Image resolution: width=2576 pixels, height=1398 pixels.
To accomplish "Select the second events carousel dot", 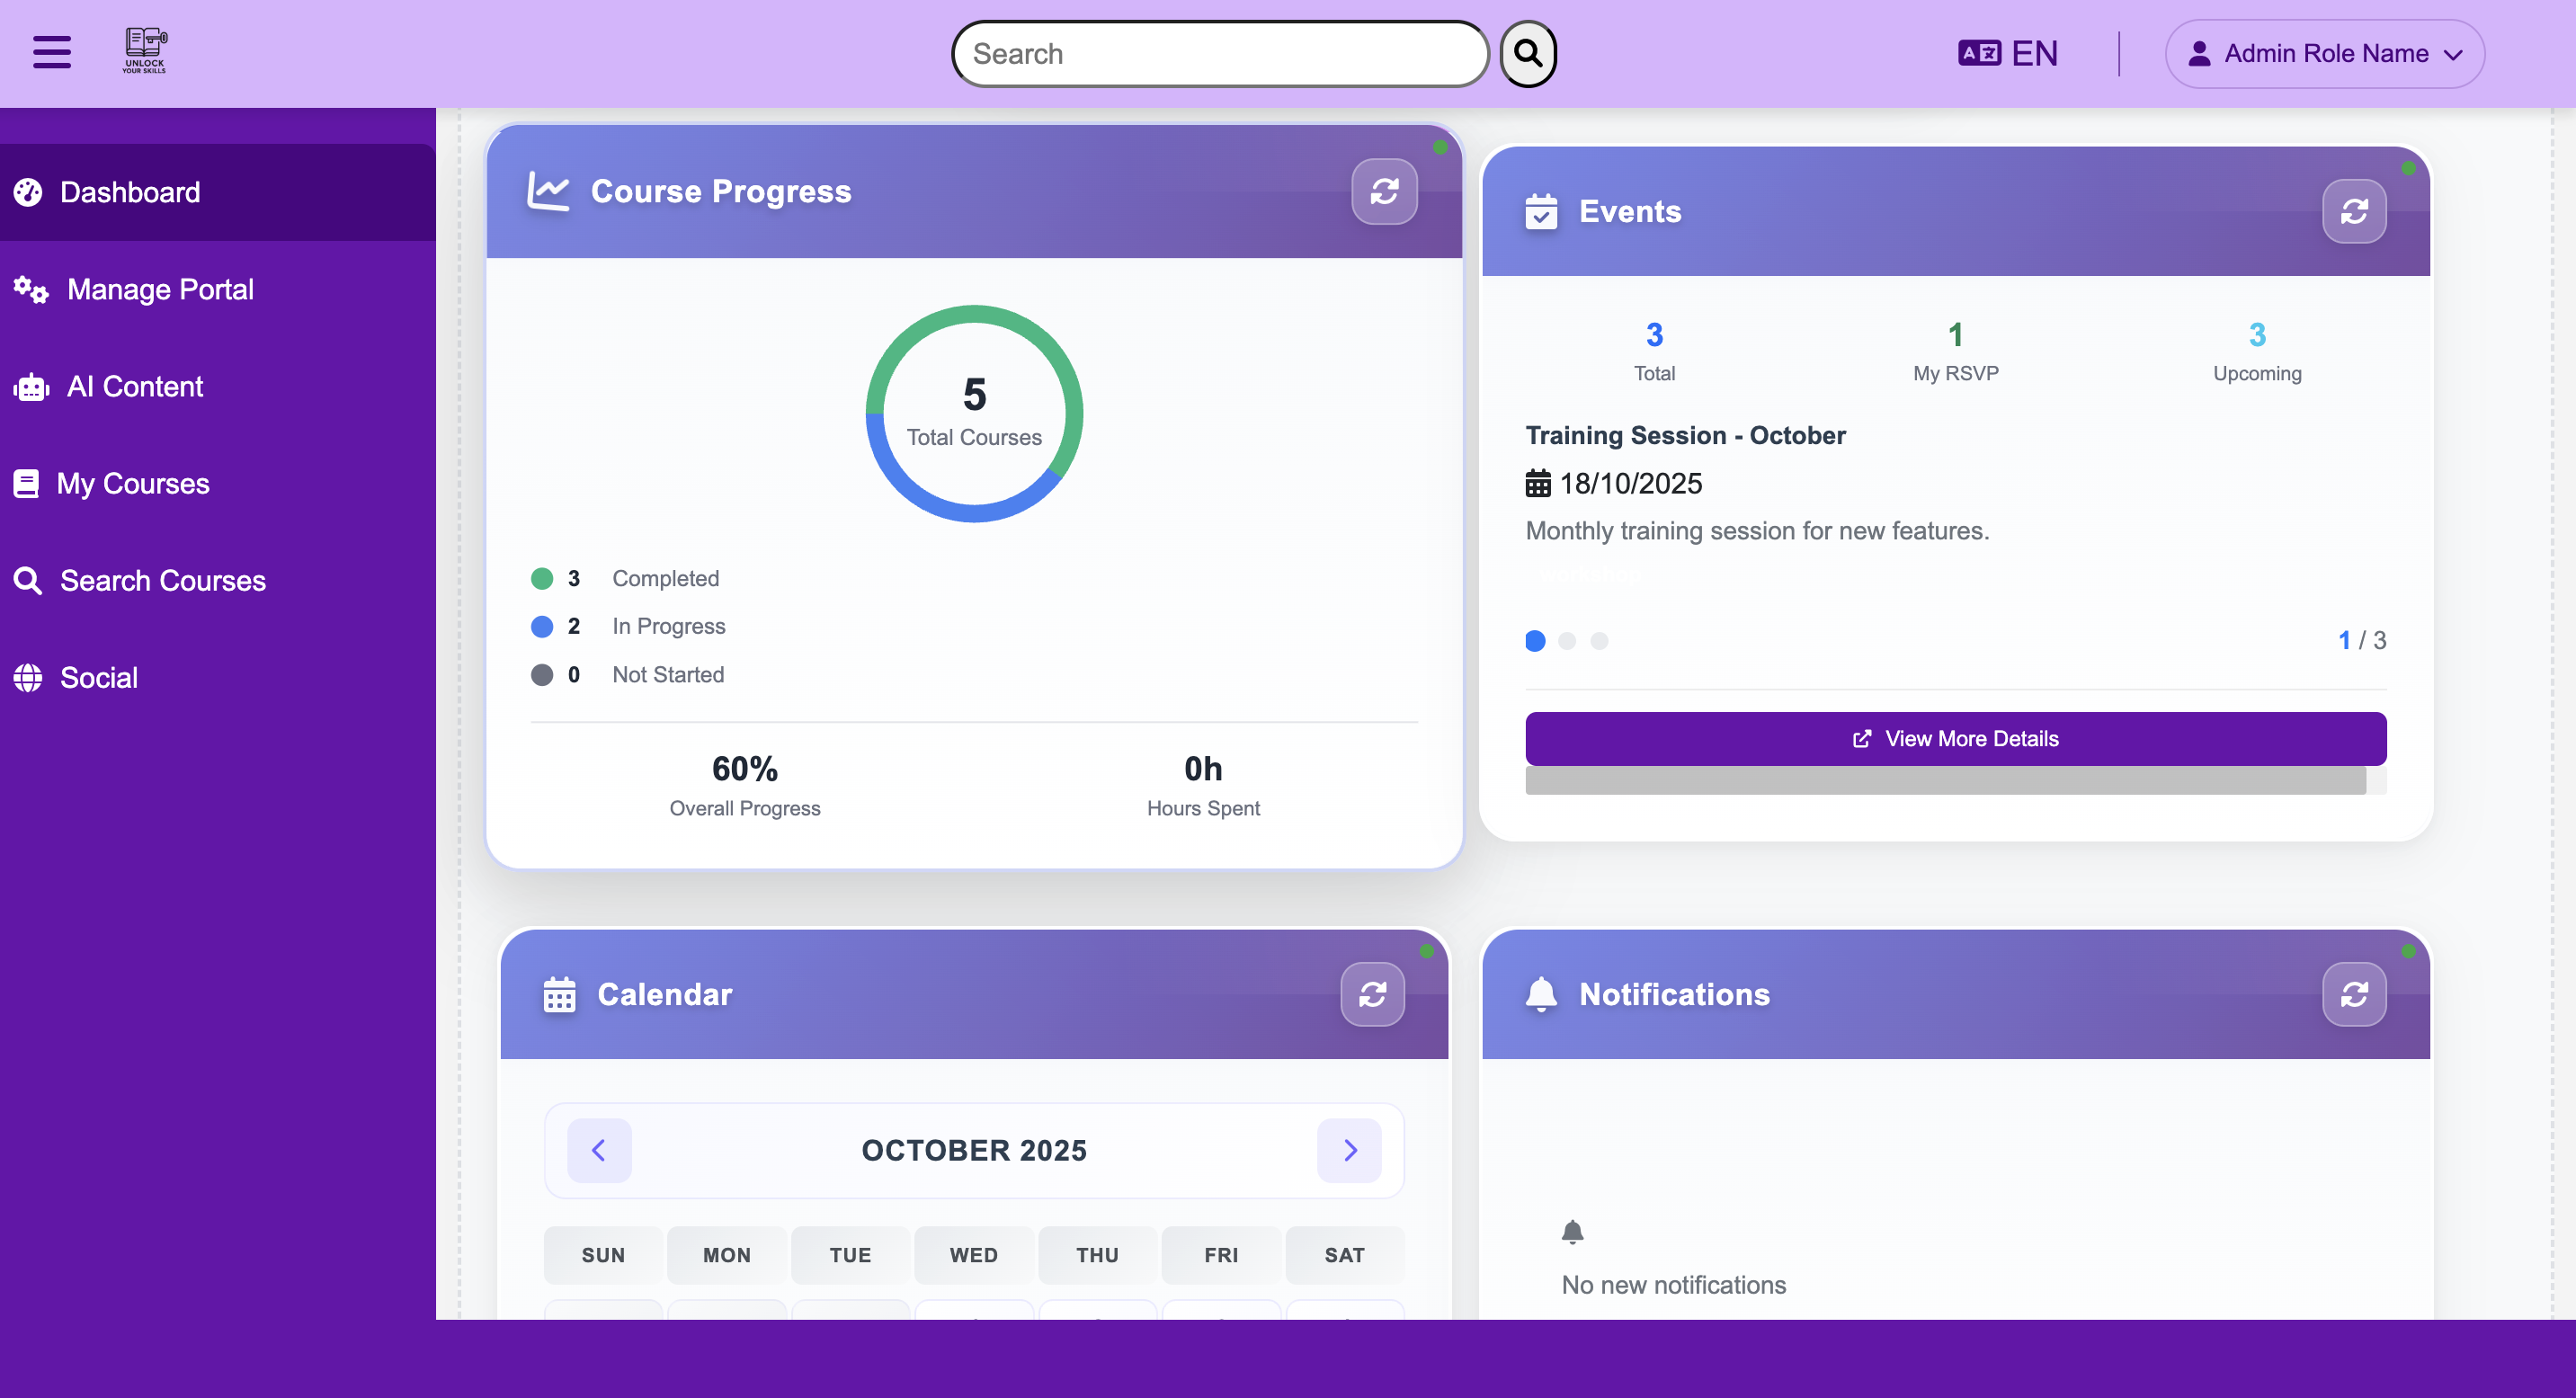I will tap(1567, 641).
